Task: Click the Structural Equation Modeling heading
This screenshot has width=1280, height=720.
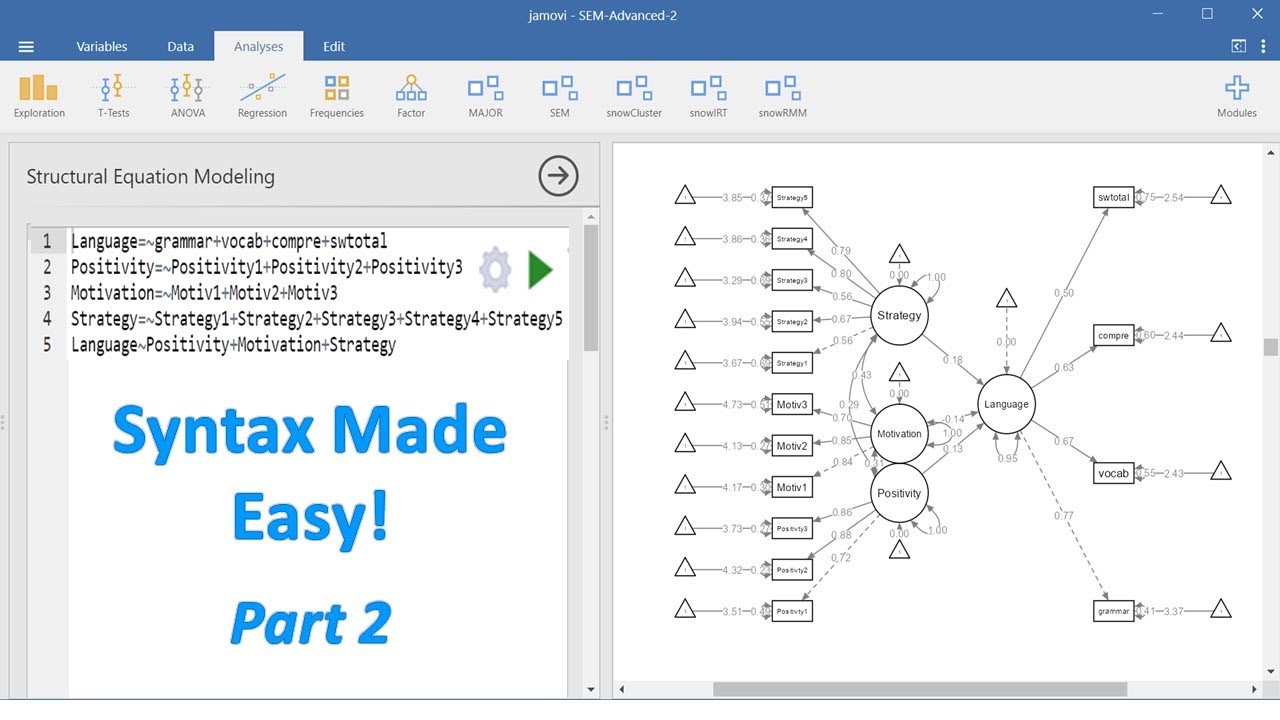Action: point(150,177)
